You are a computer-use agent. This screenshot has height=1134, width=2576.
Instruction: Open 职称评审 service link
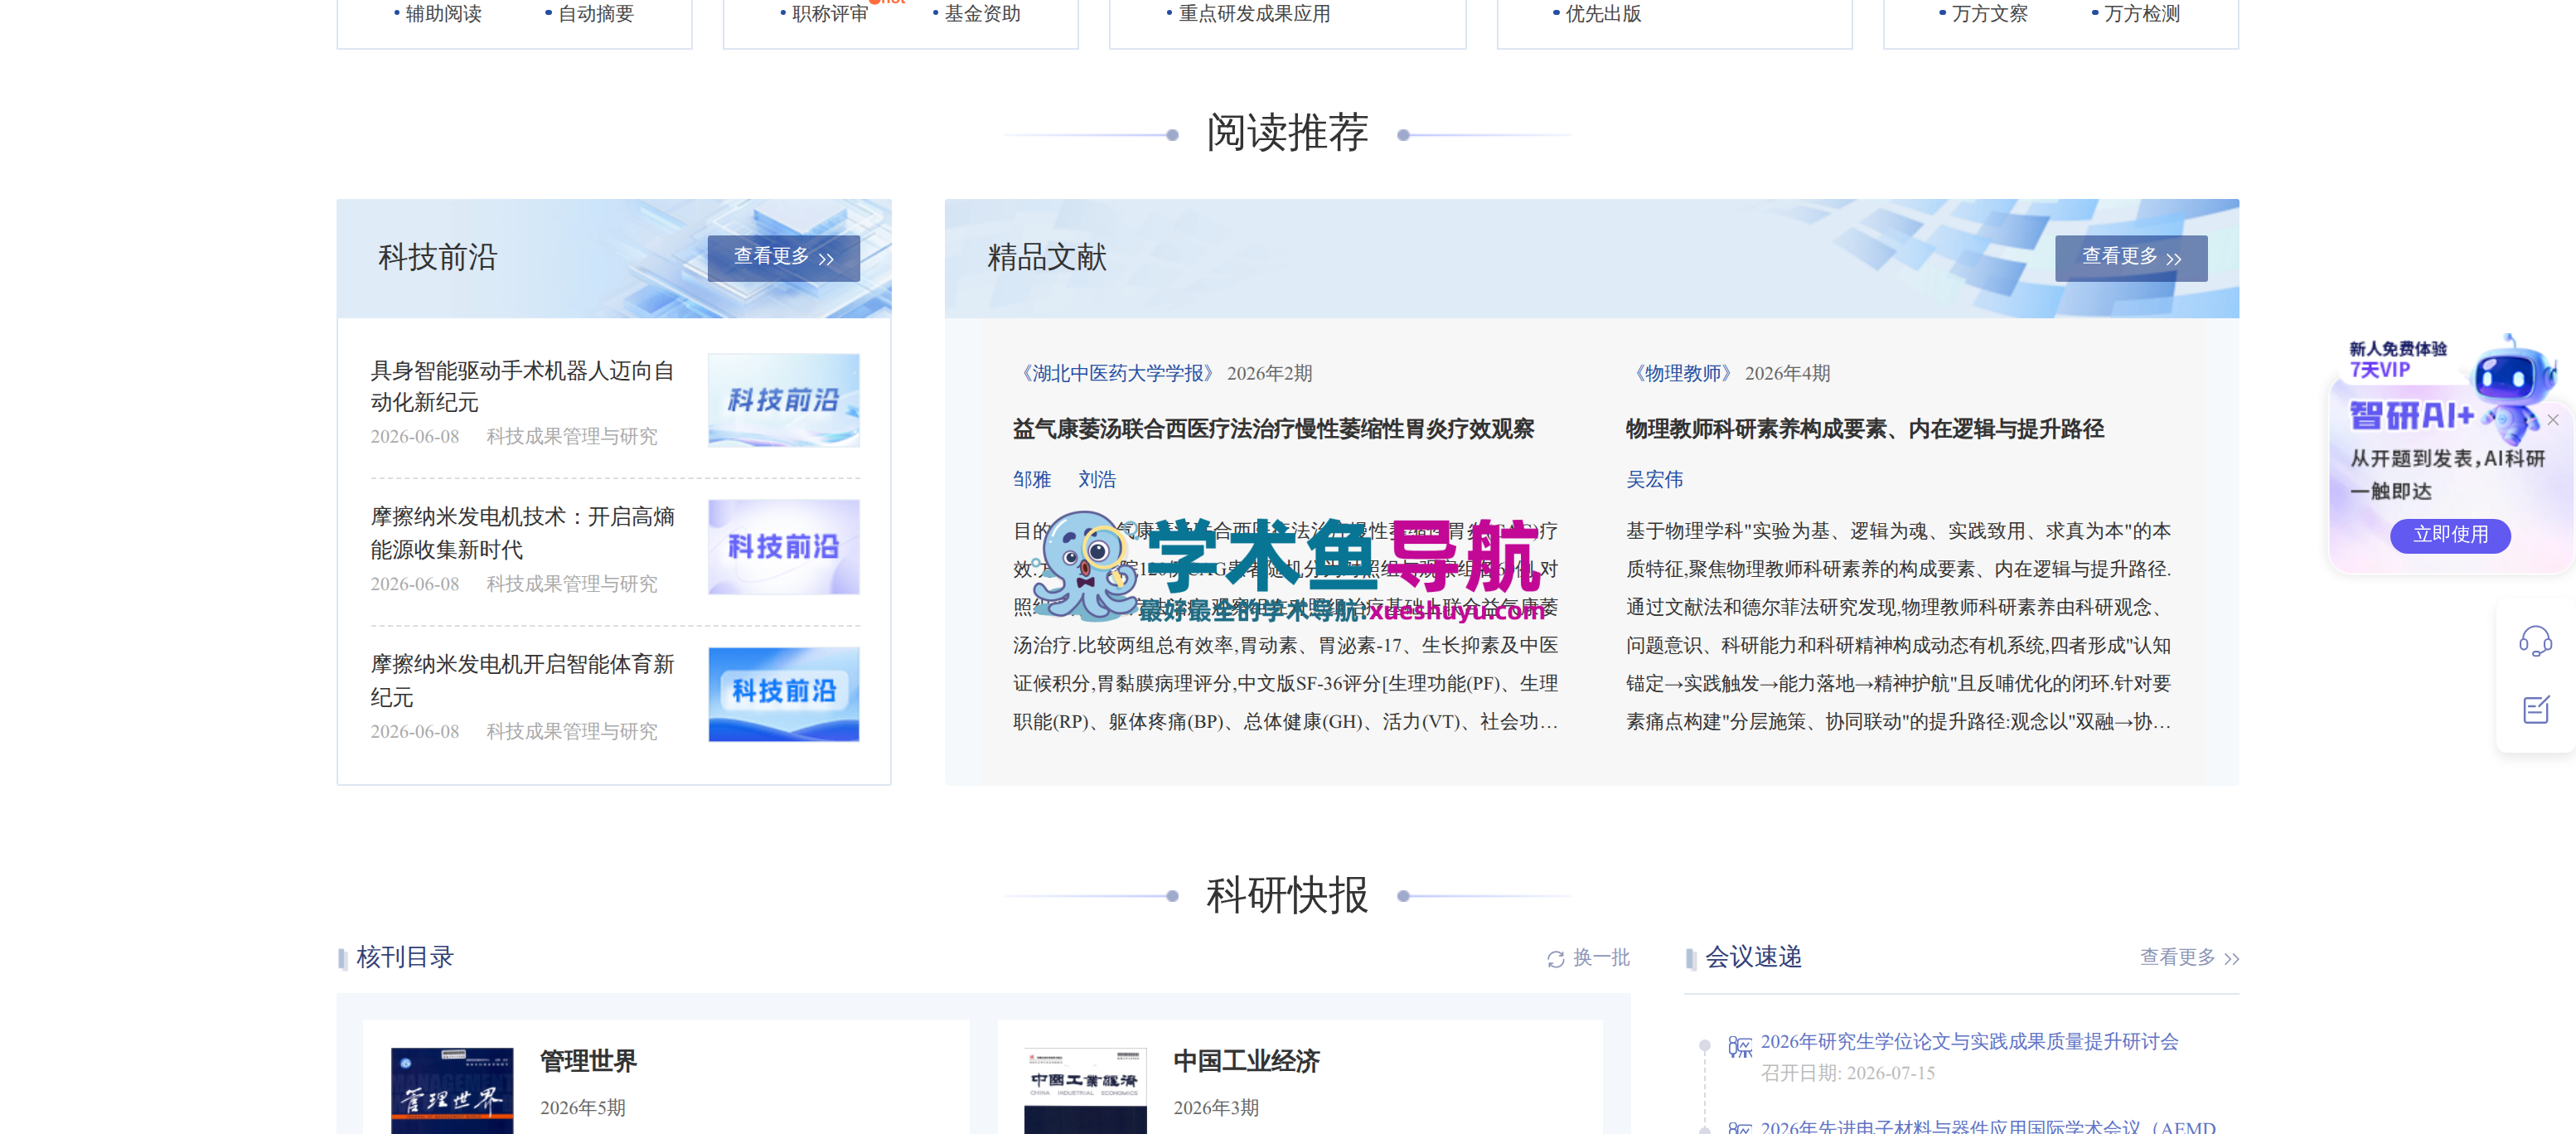click(x=829, y=13)
